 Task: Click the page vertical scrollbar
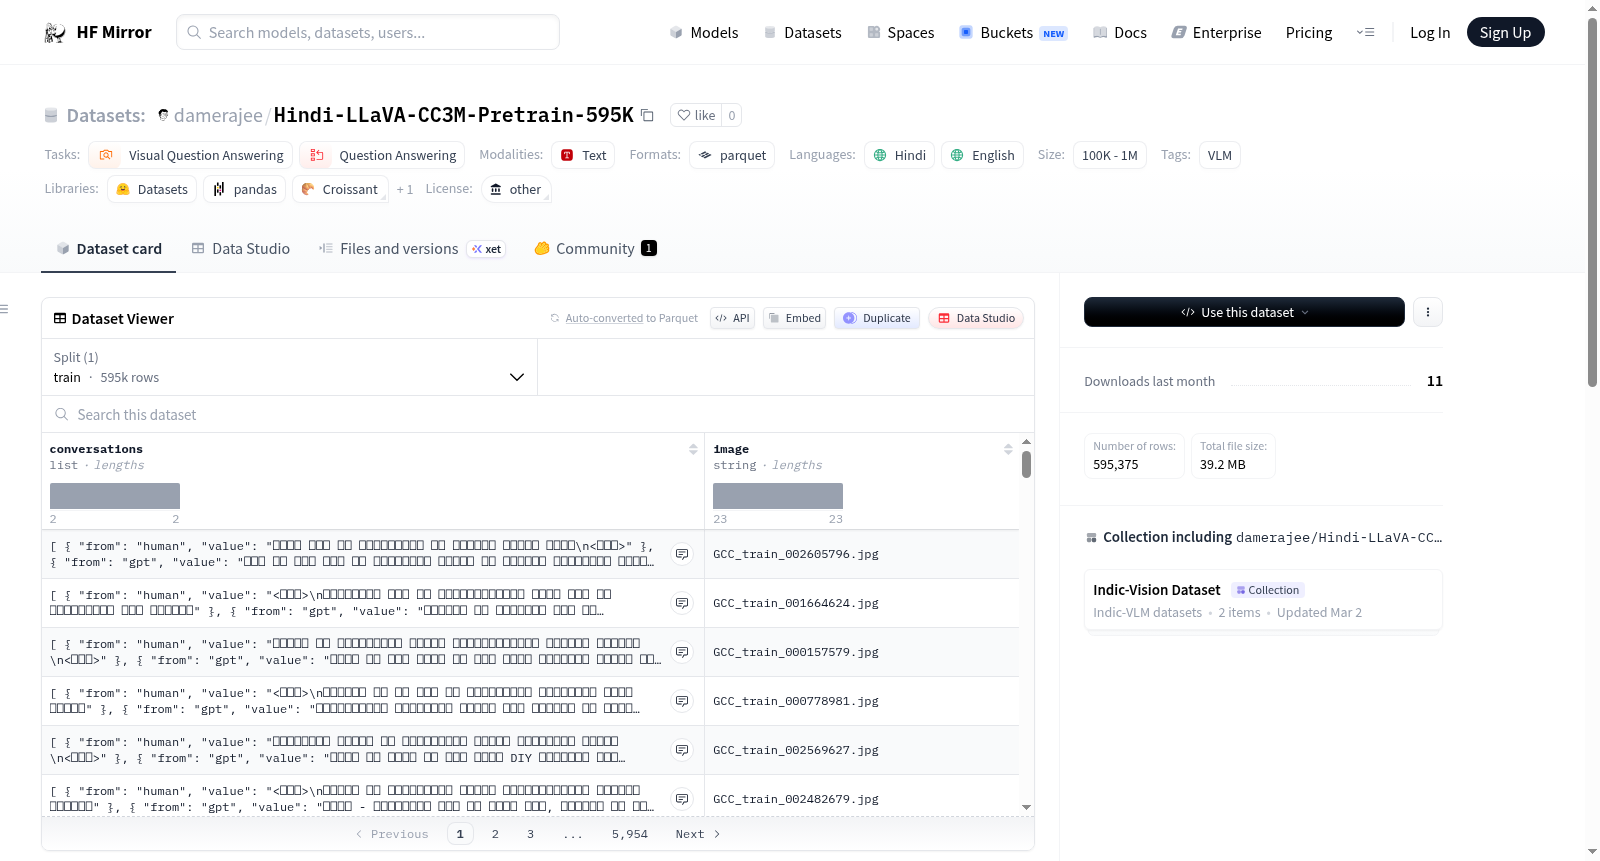point(1592,200)
